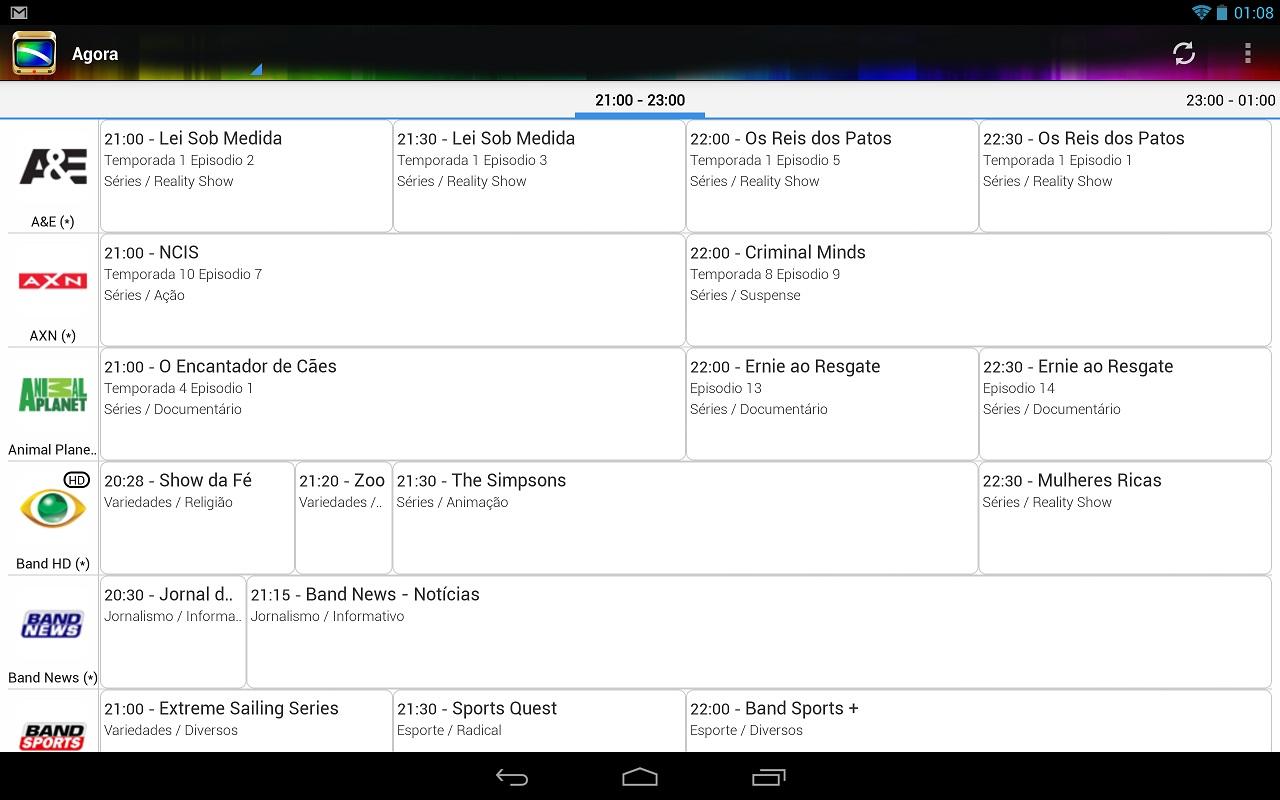Select the Band News channel logo

point(53,624)
